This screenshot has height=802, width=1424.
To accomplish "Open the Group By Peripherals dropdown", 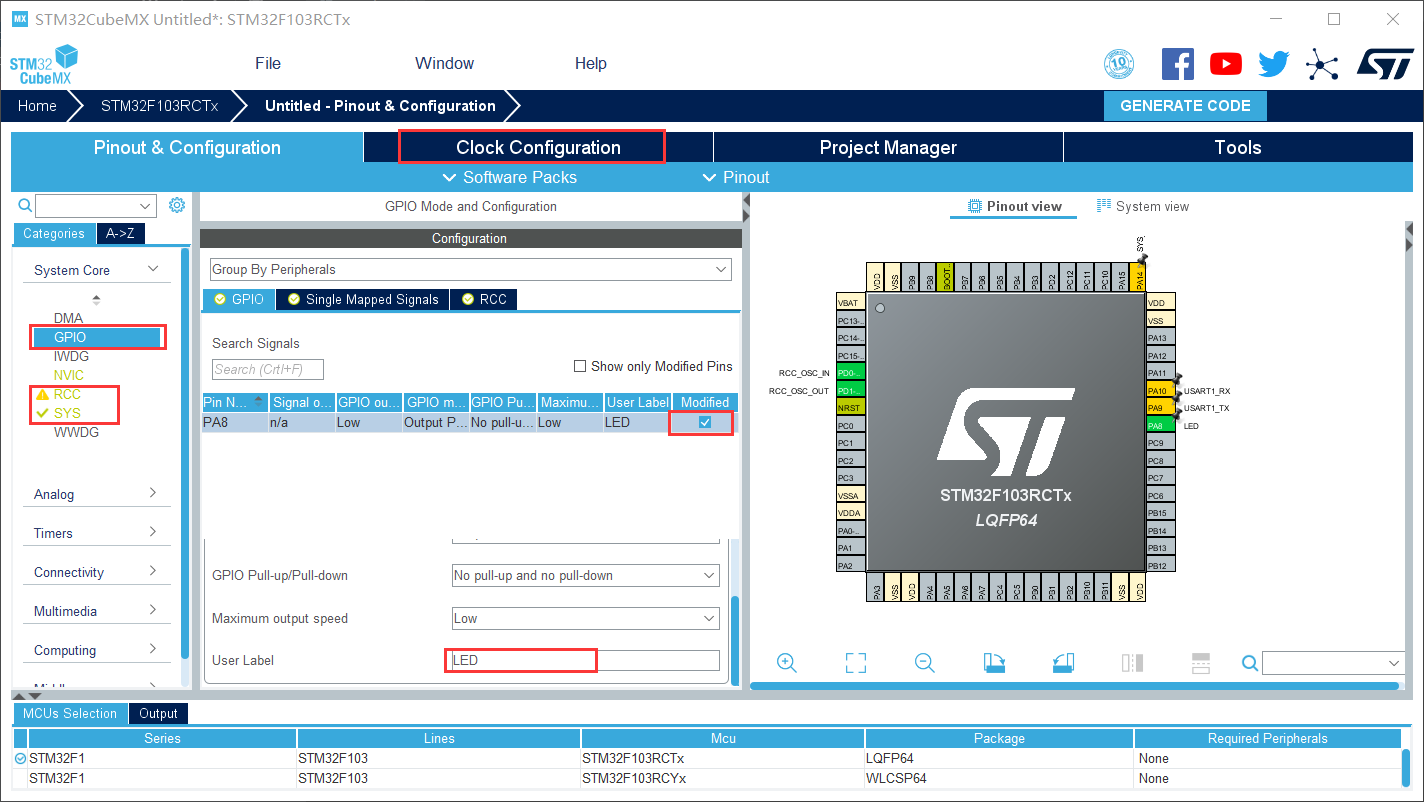I will 470,270.
